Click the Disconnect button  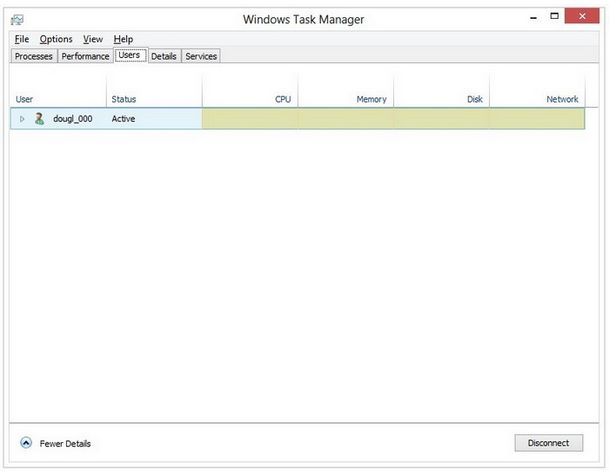point(548,443)
